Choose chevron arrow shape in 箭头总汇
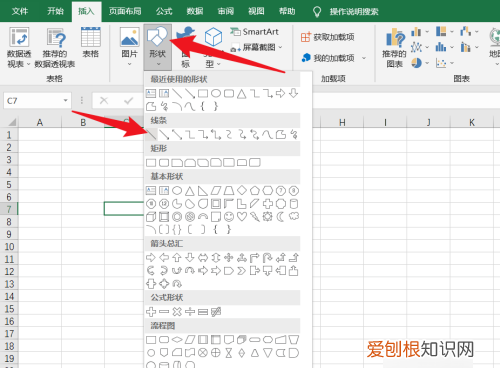Image resolution: width=500 pixels, height=368 pixels. [242, 270]
